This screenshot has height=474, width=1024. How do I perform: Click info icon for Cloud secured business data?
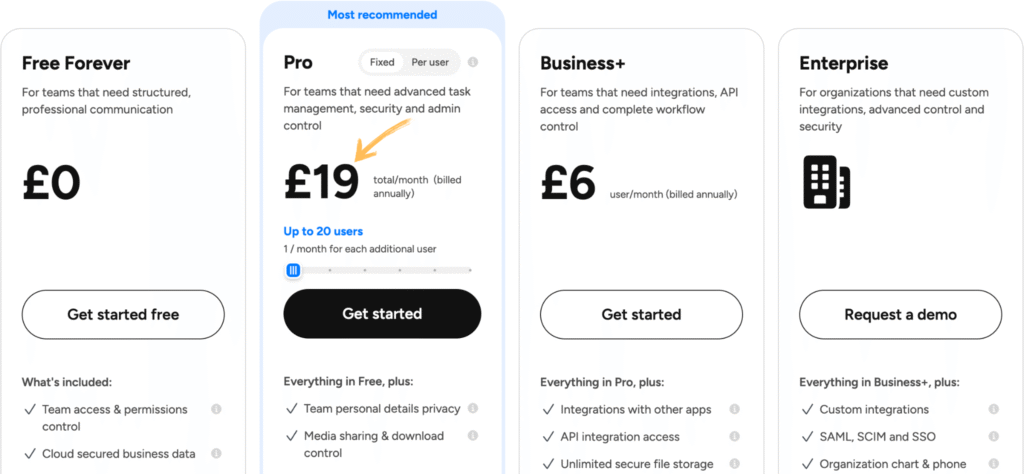(216, 453)
